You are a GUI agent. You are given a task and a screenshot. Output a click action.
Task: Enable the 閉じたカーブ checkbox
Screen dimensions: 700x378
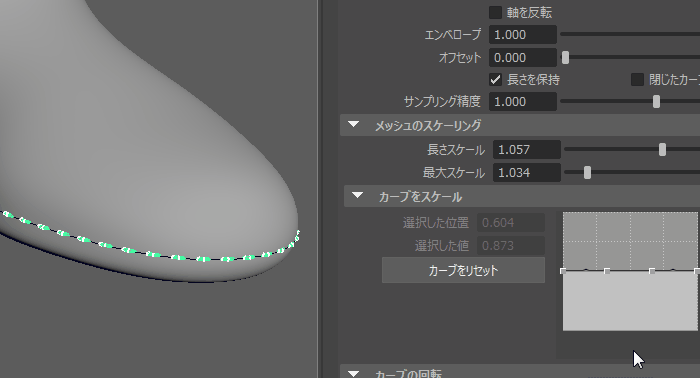(x=637, y=80)
